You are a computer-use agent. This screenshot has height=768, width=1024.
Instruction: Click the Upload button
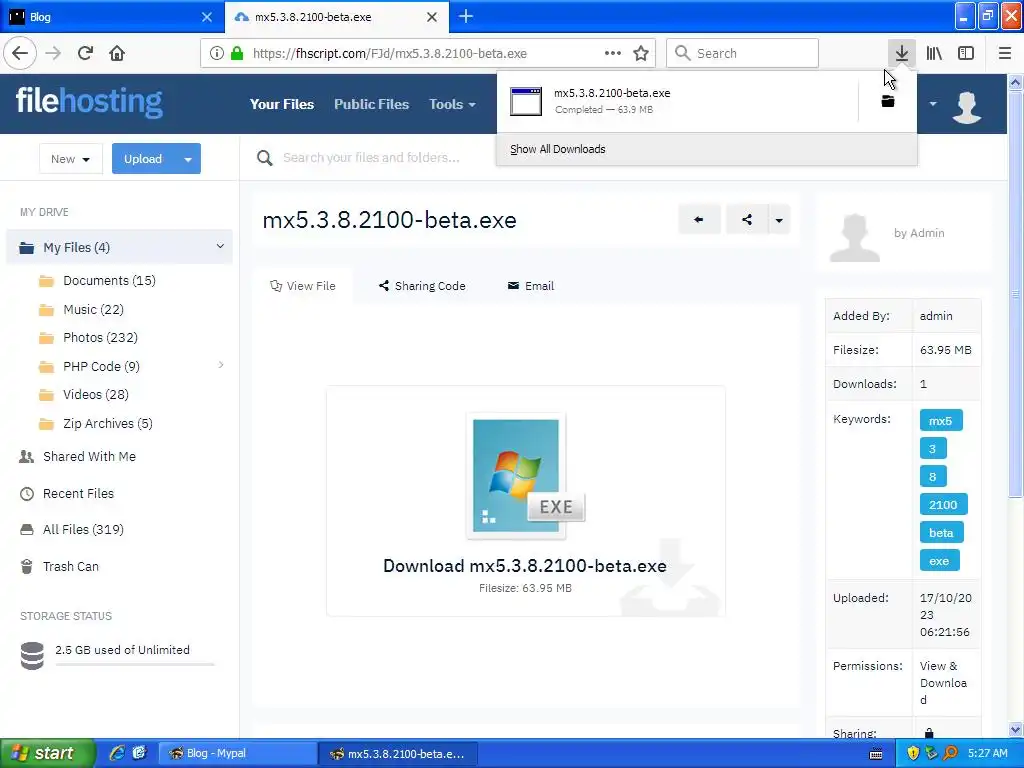(x=143, y=159)
